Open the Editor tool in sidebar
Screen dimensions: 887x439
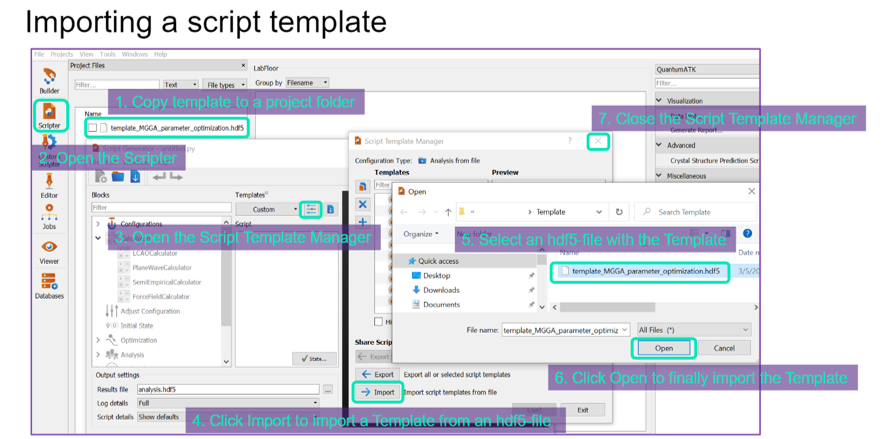pos(49,186)
